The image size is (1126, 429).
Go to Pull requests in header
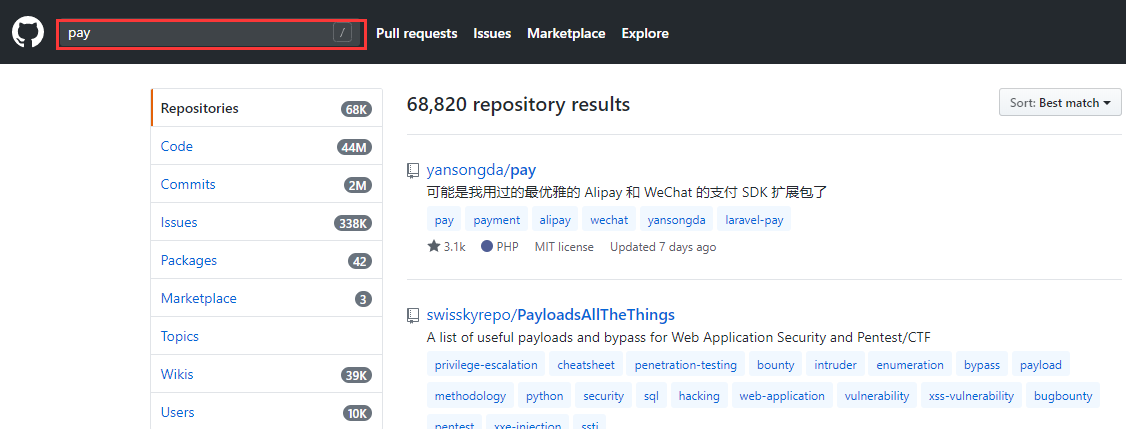click(417, 33)
